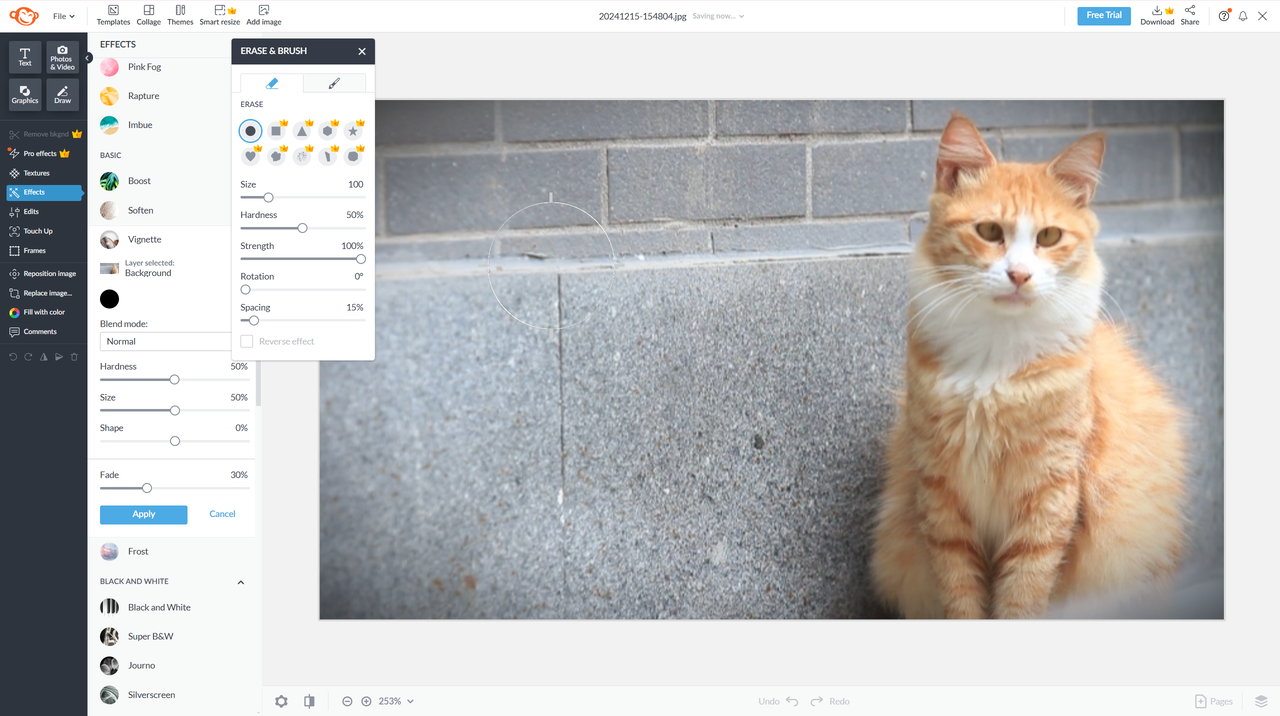This screenshot has height=716, width=1280.
Task: Open the saving status dropdown arrow
Action: [x=741, y=16]
